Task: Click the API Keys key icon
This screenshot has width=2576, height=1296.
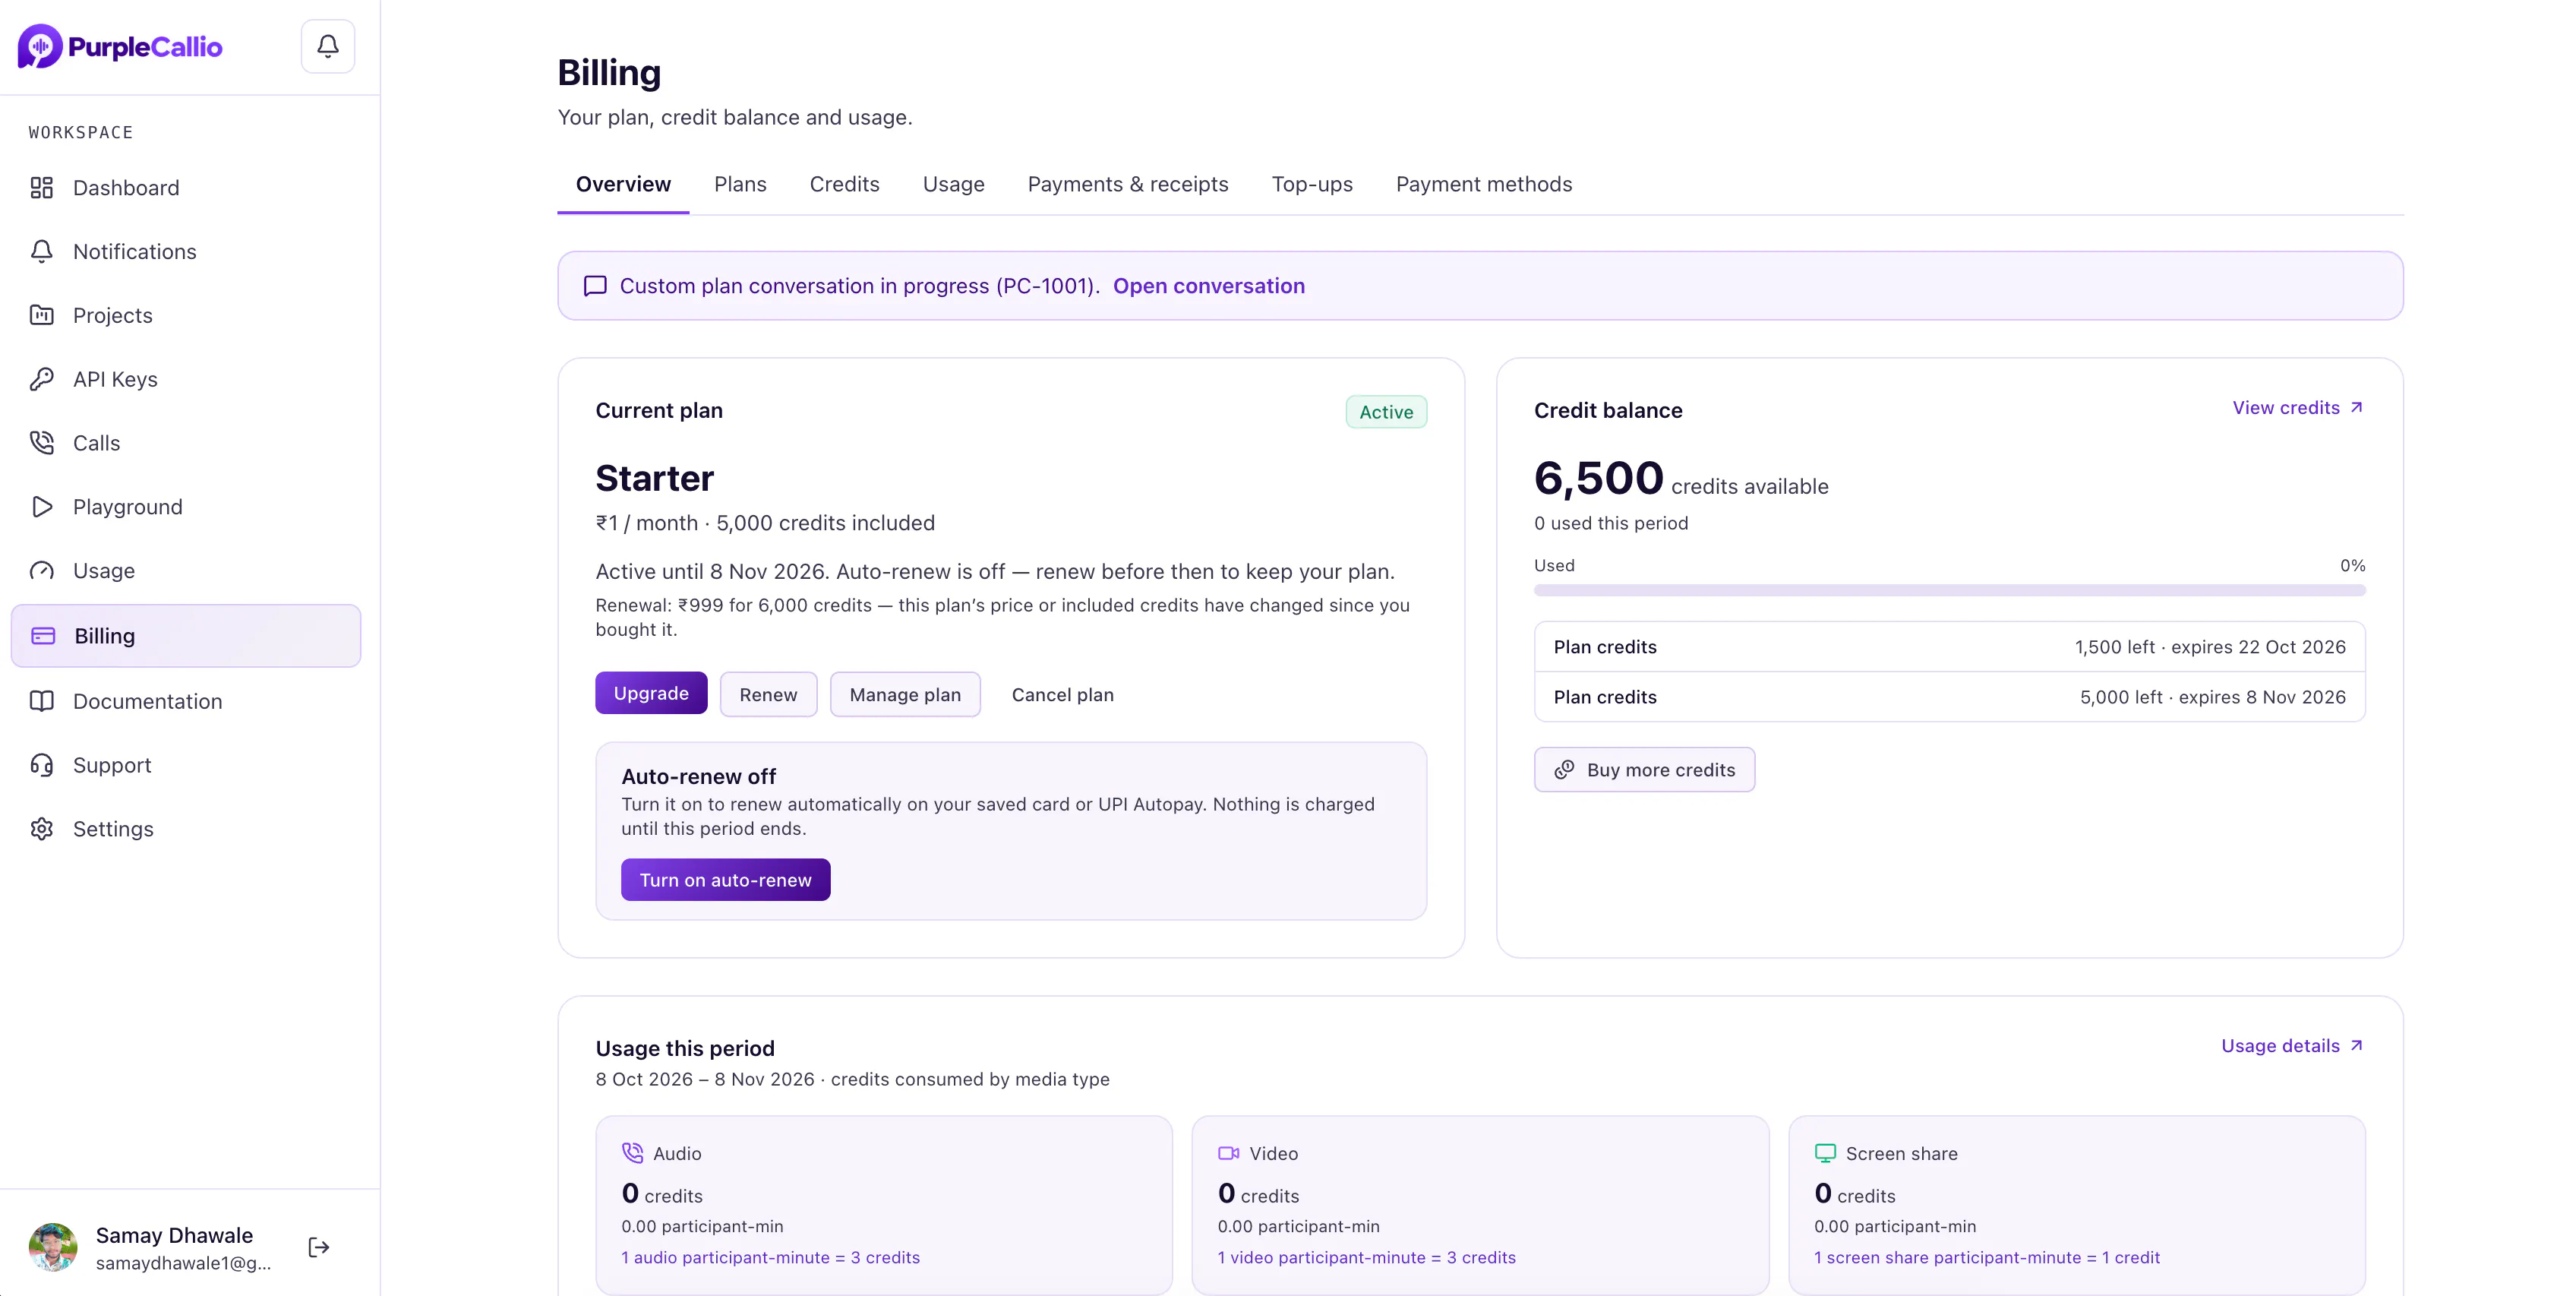Action: [41, 379]
